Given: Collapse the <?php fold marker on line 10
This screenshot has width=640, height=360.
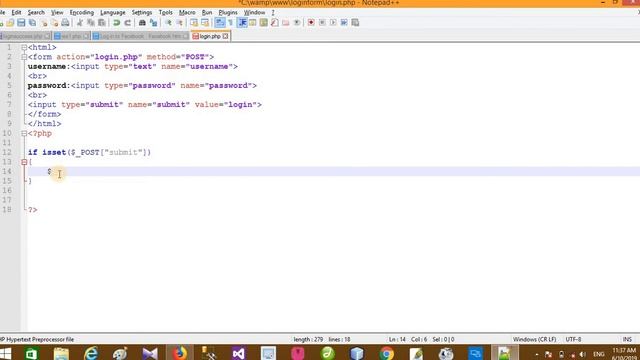Looking at the screenshot, I should pyautogui.click(x=24, y=133).
